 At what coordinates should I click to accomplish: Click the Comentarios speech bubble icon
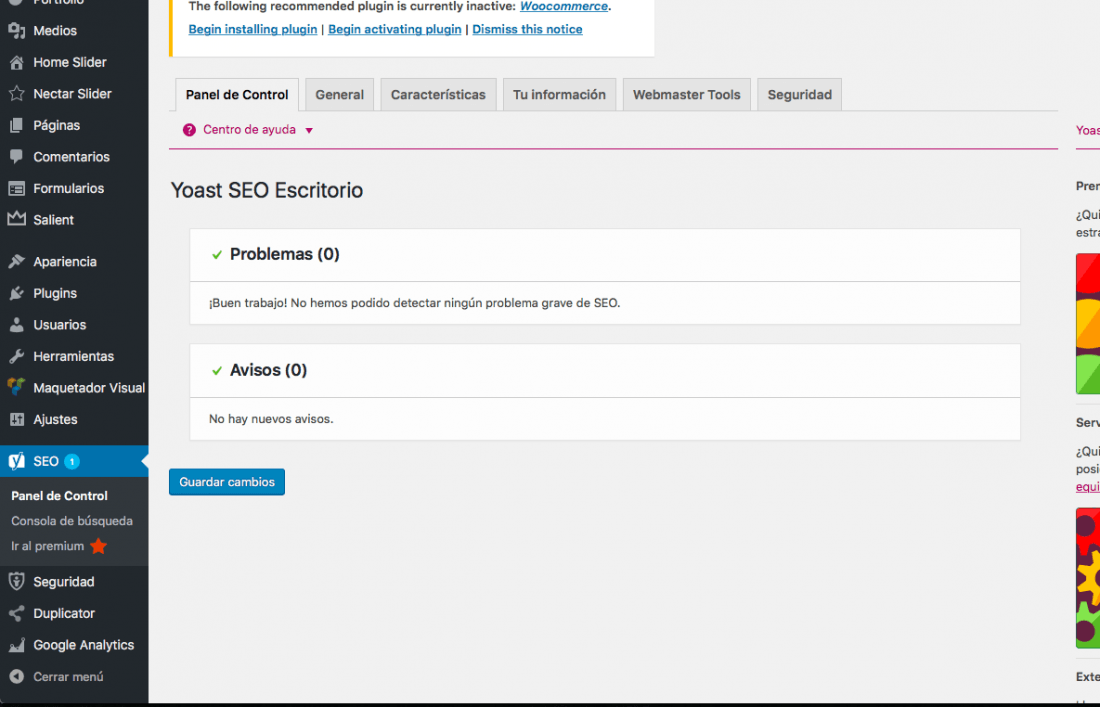pyautogui.click(x=17, y=157)
